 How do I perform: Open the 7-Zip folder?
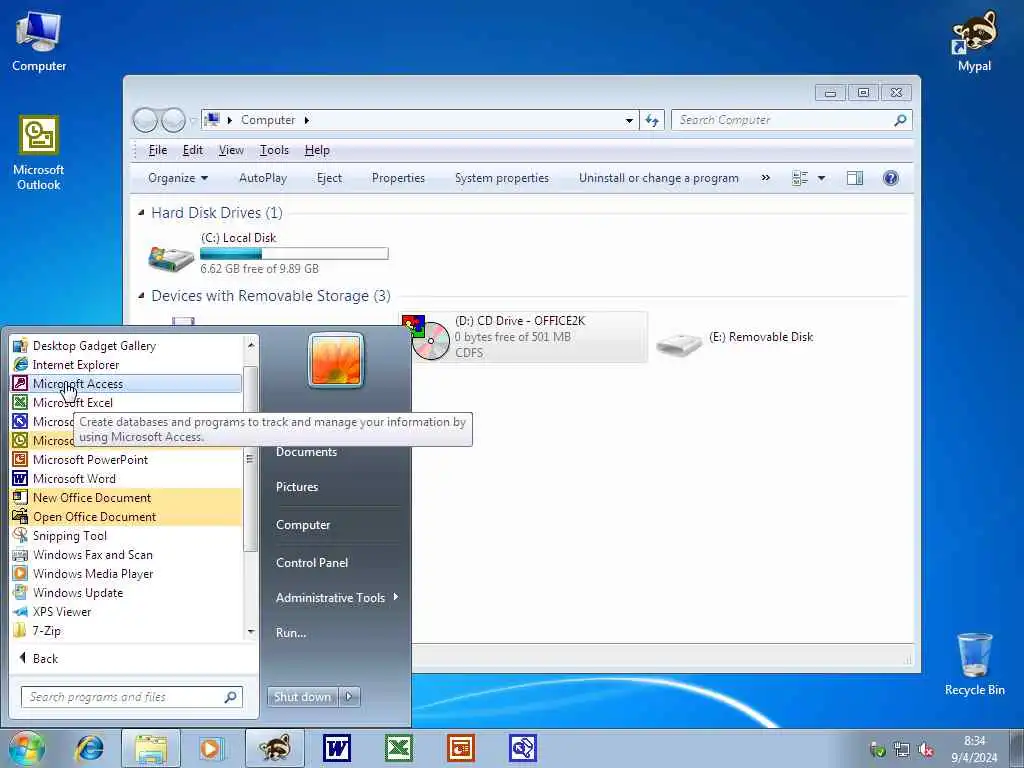click(126, 630)
